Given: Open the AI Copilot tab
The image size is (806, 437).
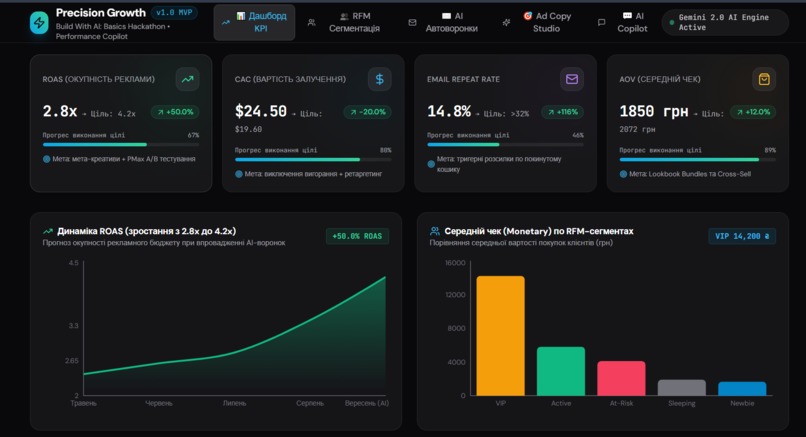Looking at the screenshot, I should (x=632, y=22).
